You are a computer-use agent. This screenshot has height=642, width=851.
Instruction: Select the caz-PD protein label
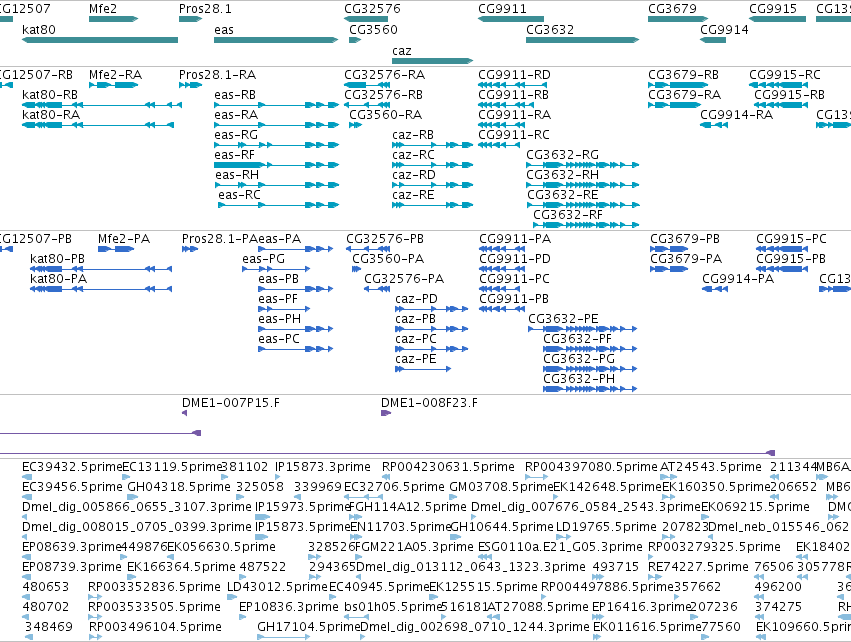coord(416,299)
